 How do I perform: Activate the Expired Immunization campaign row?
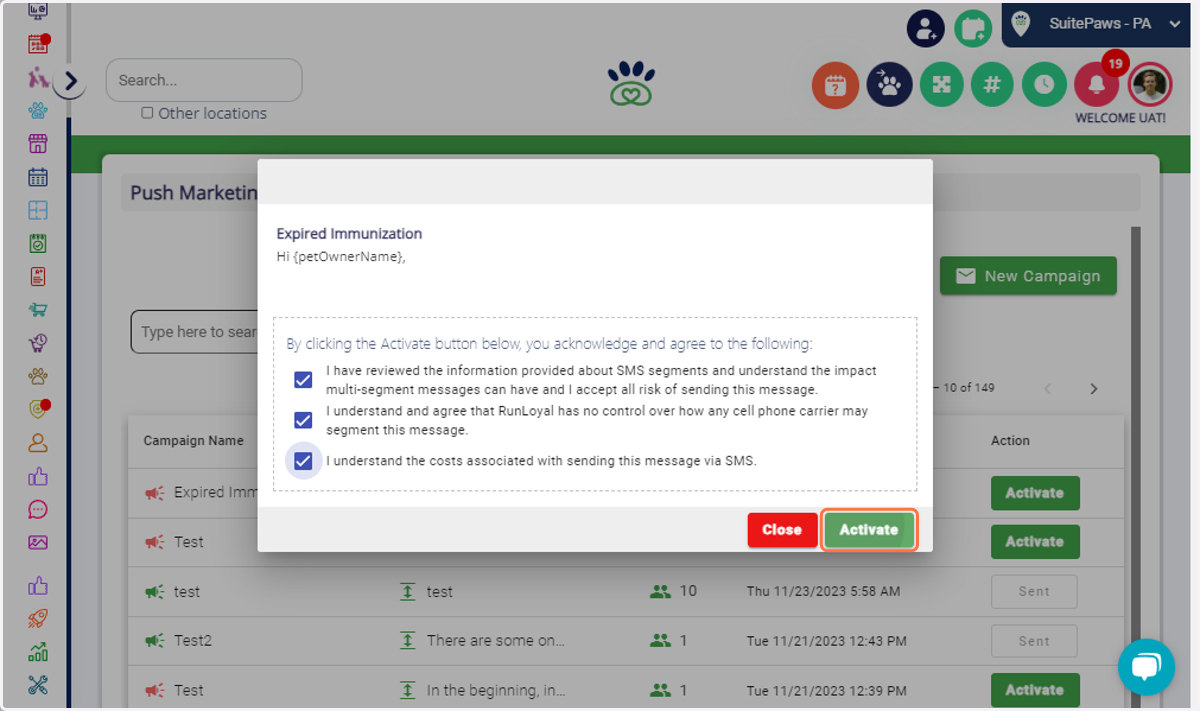point(1035,493)
